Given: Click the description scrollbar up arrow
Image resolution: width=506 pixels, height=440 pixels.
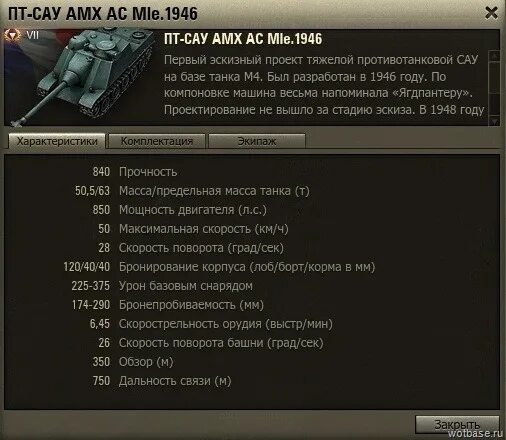Looking at the screenshot, I should coord(495,56).
